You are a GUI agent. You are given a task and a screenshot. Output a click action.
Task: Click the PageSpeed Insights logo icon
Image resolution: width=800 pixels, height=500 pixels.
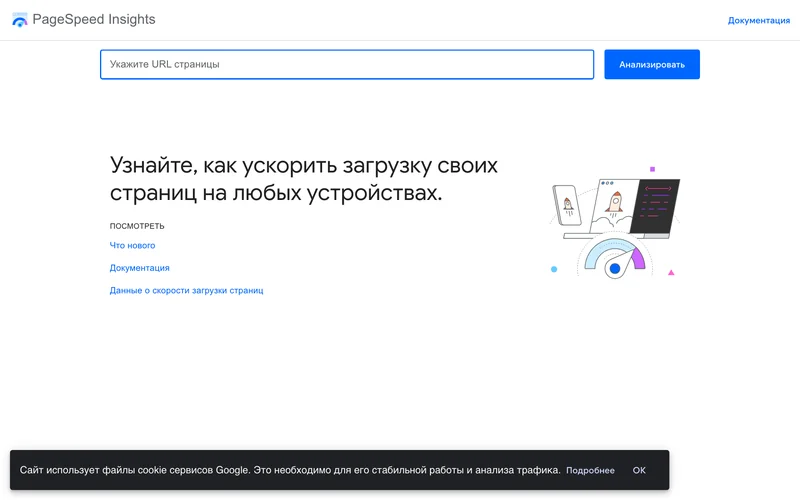pyautogui.click(x=19, y=19)
